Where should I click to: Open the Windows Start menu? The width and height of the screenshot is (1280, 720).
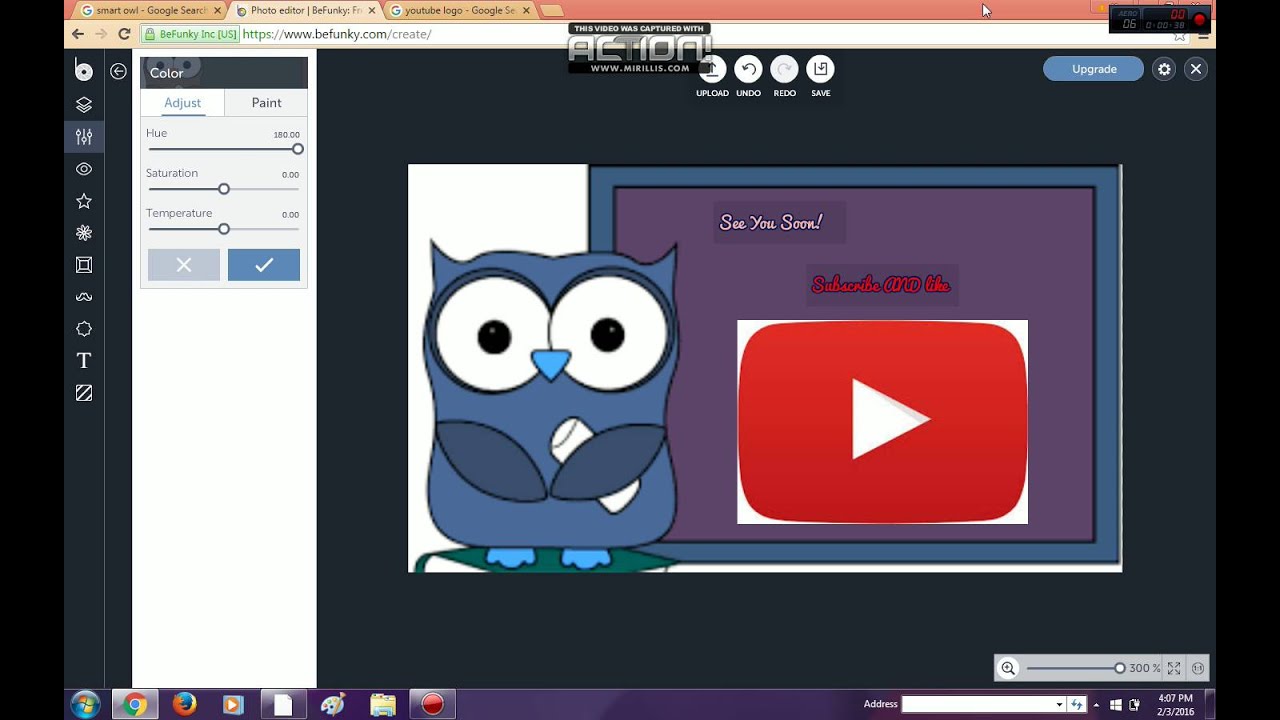(85, 705)
